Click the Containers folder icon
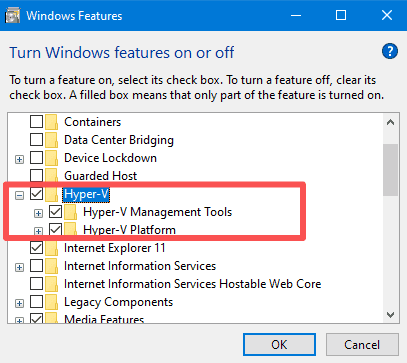 [52, 122]
